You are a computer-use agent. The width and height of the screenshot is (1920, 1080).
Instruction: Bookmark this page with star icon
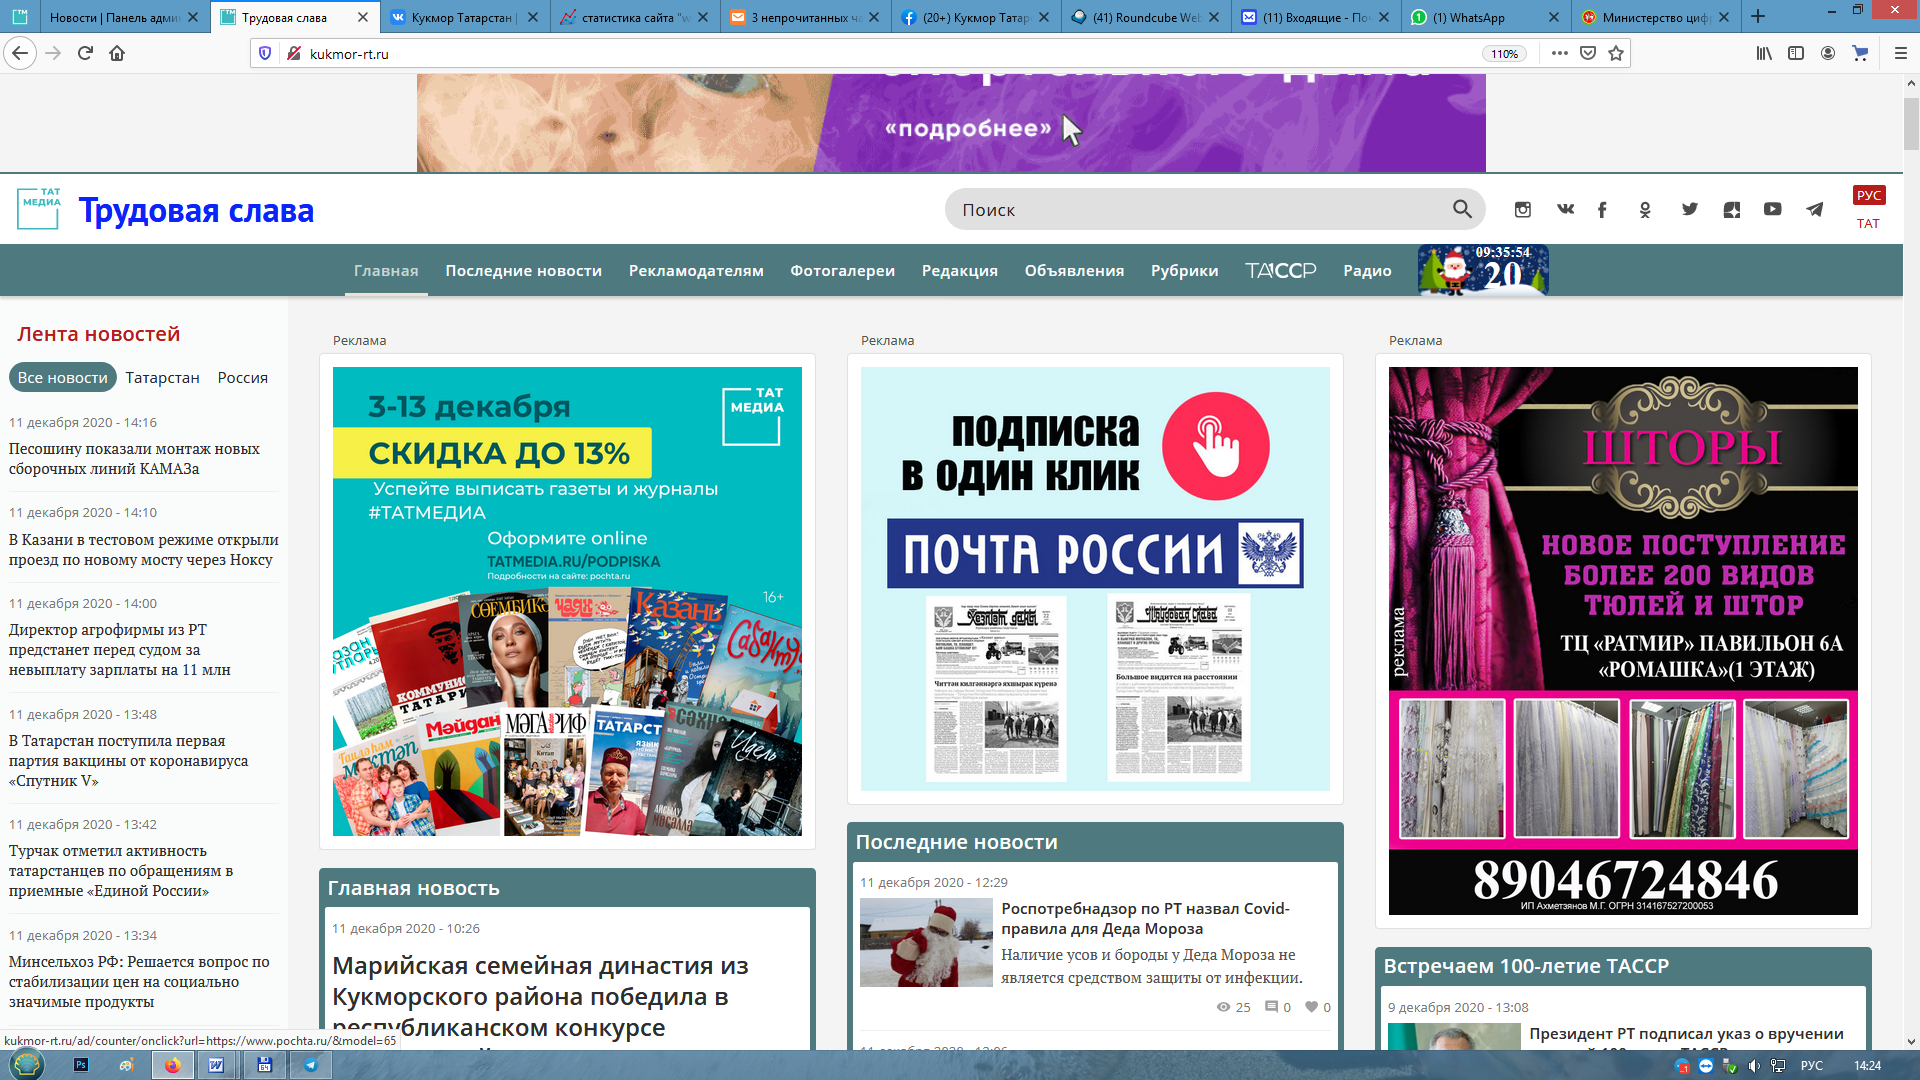tap(1616, 53)
